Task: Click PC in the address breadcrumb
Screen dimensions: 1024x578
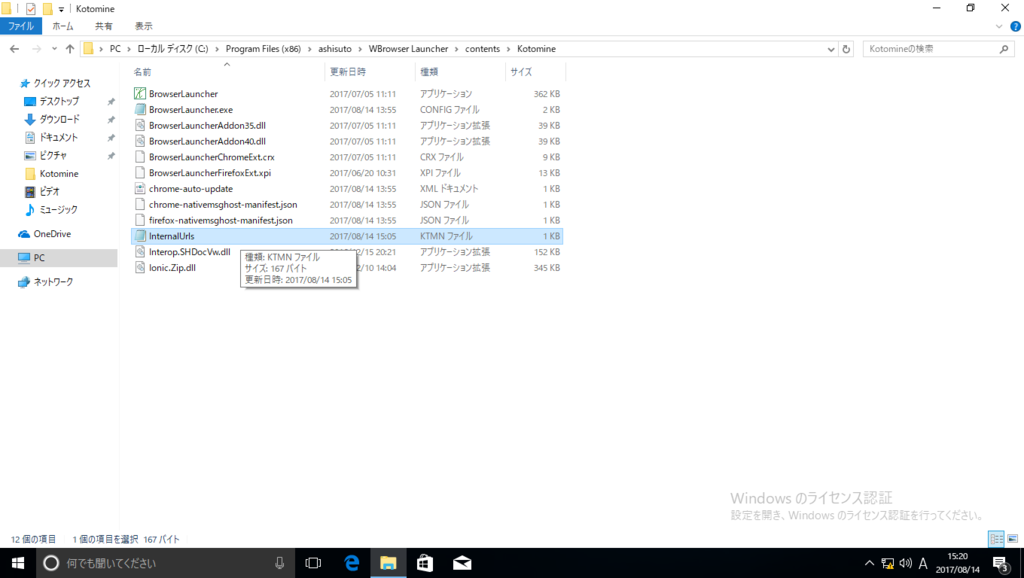Action: (x=115, y=49)
